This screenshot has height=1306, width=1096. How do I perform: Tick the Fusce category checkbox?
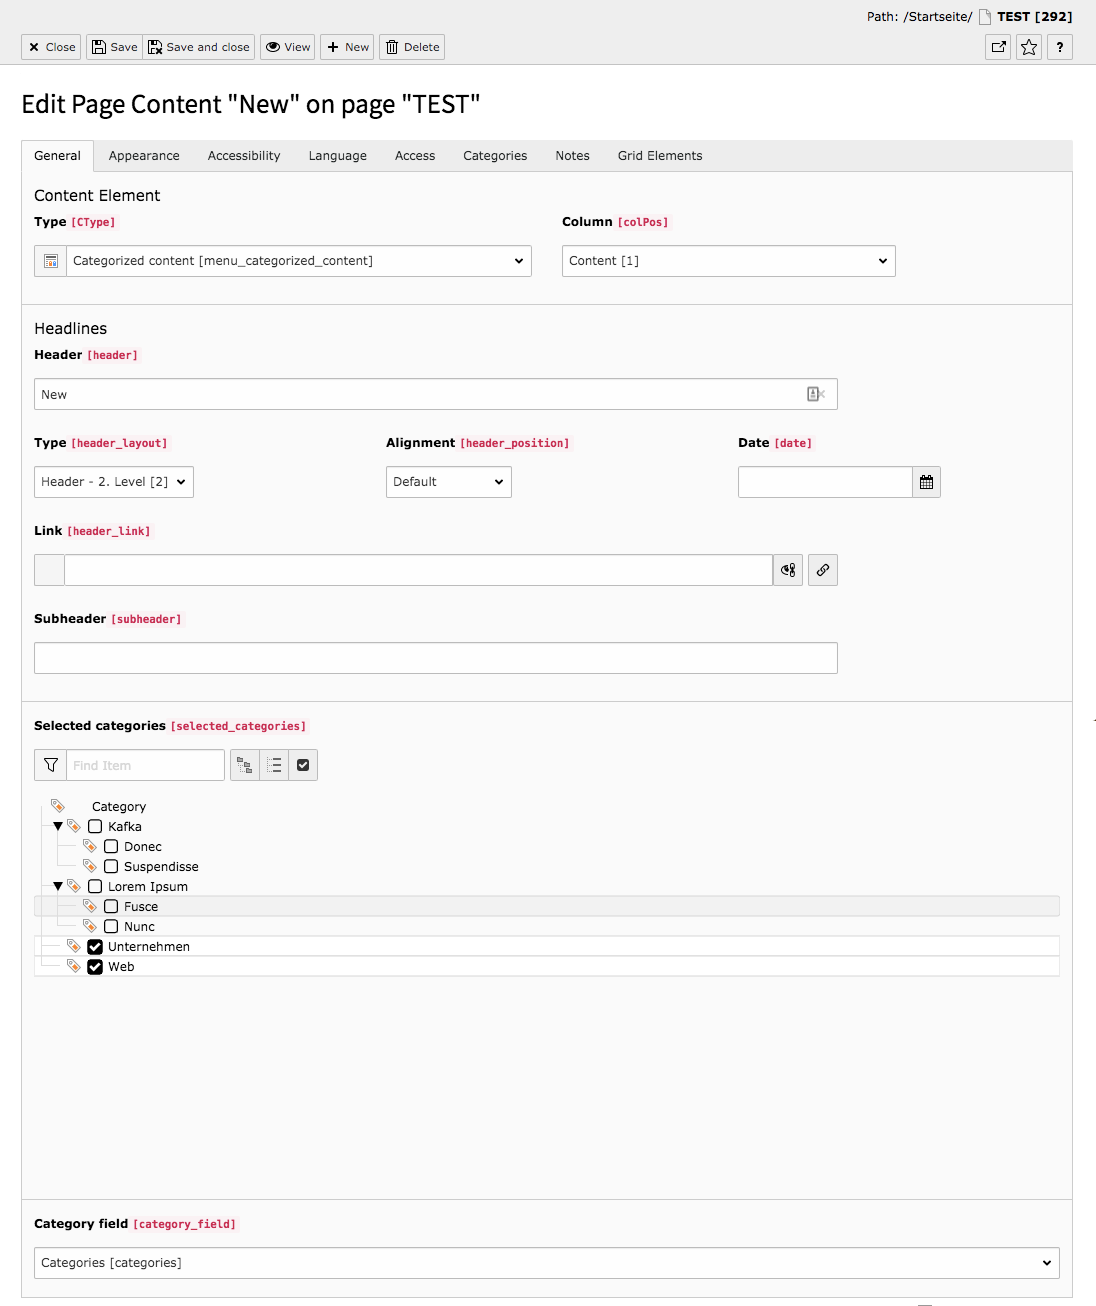tap(111, 907)
